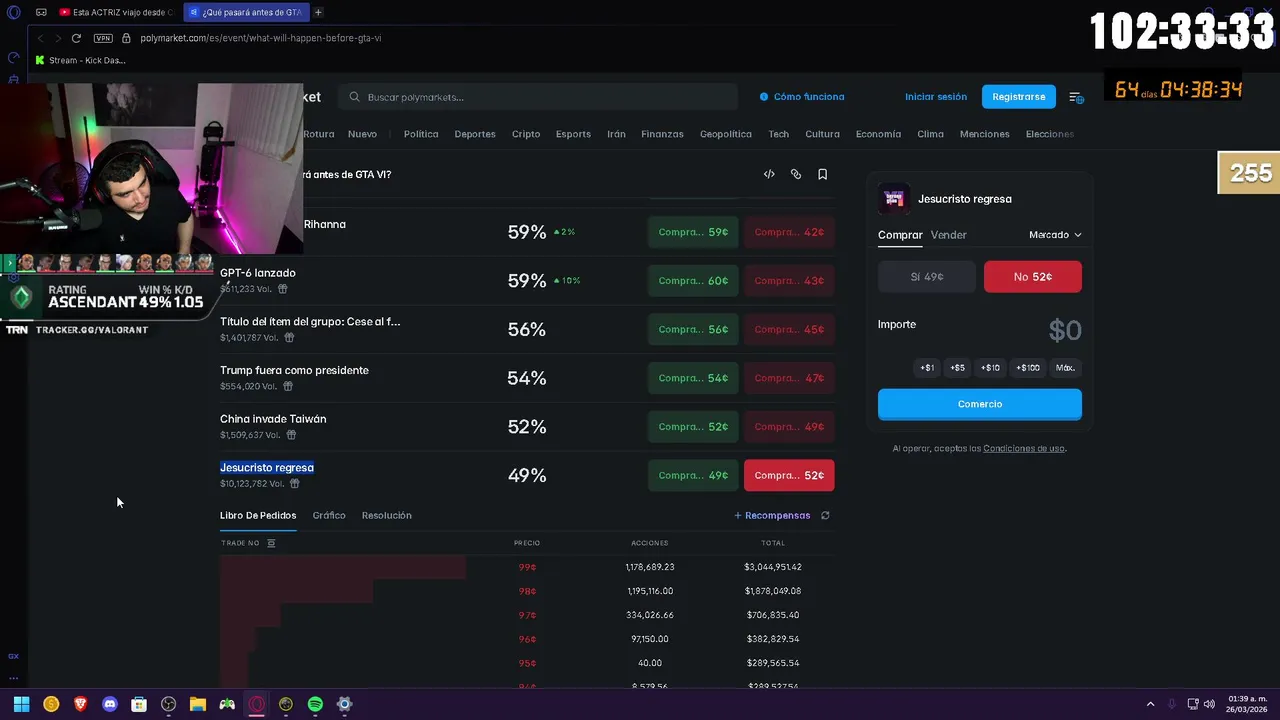Open the Esports category

click(x=573, y=134)
